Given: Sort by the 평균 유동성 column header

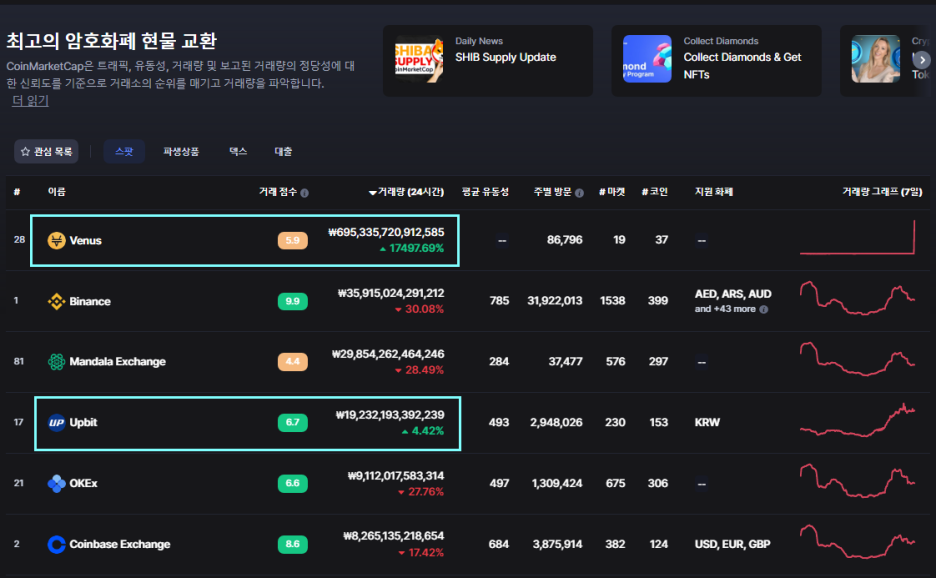Looking at the screenshot, I should 485,192.
